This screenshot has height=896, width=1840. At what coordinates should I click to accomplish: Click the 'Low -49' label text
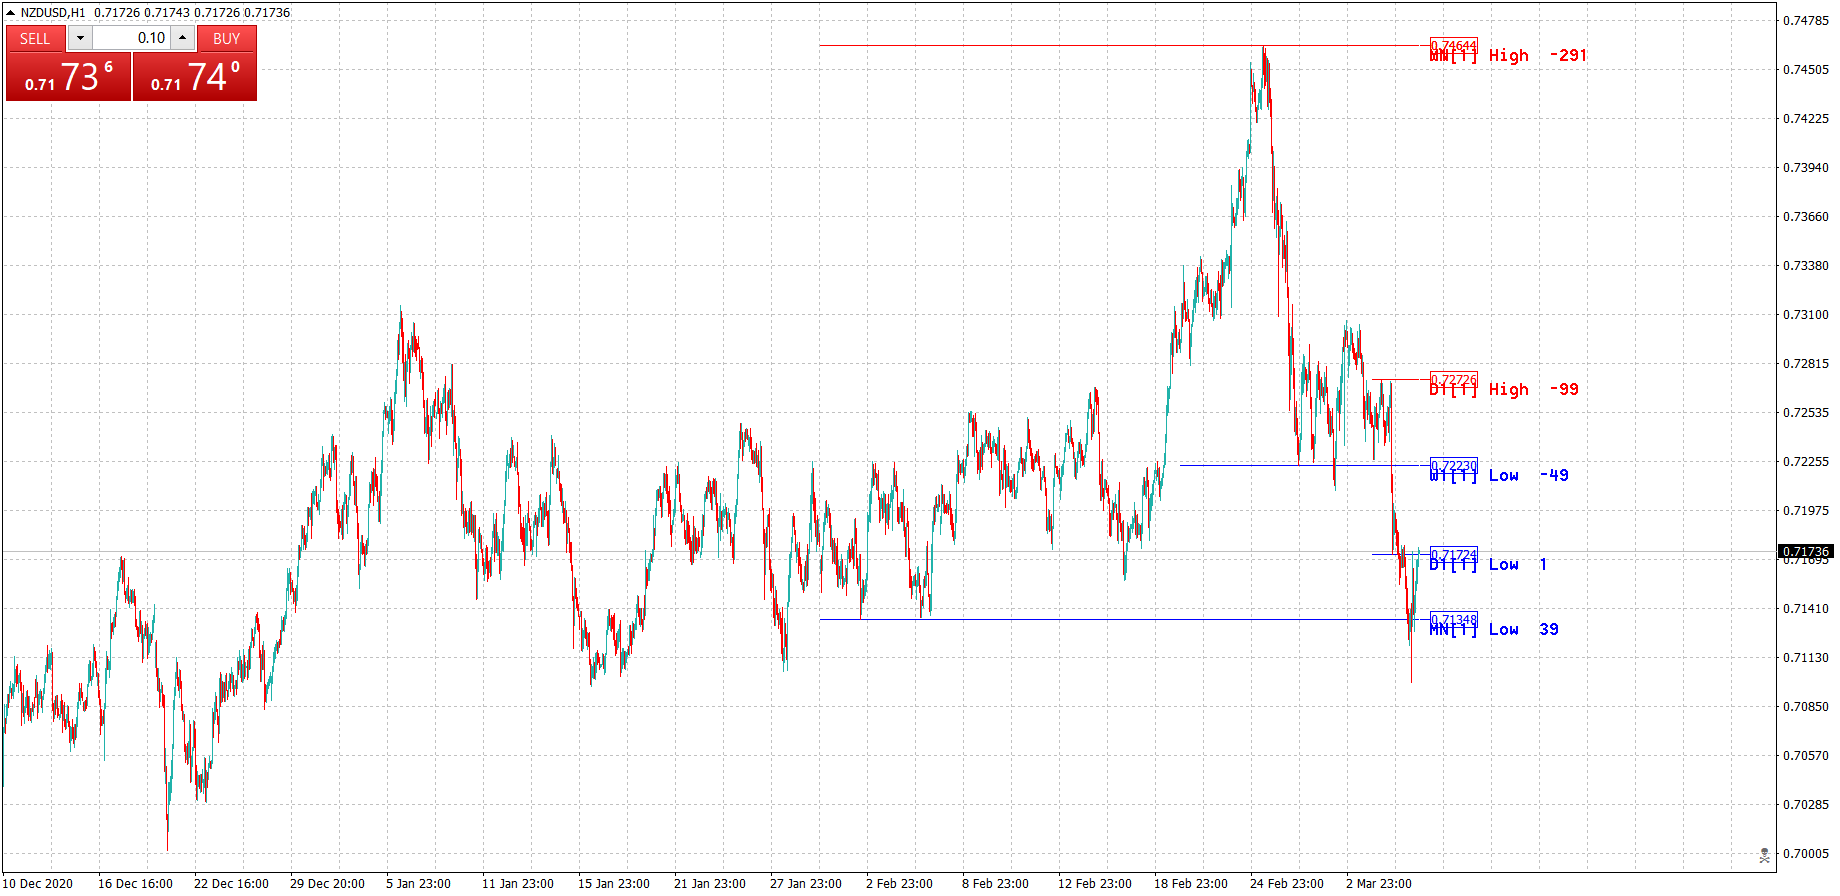click(x=1529, y=476)
